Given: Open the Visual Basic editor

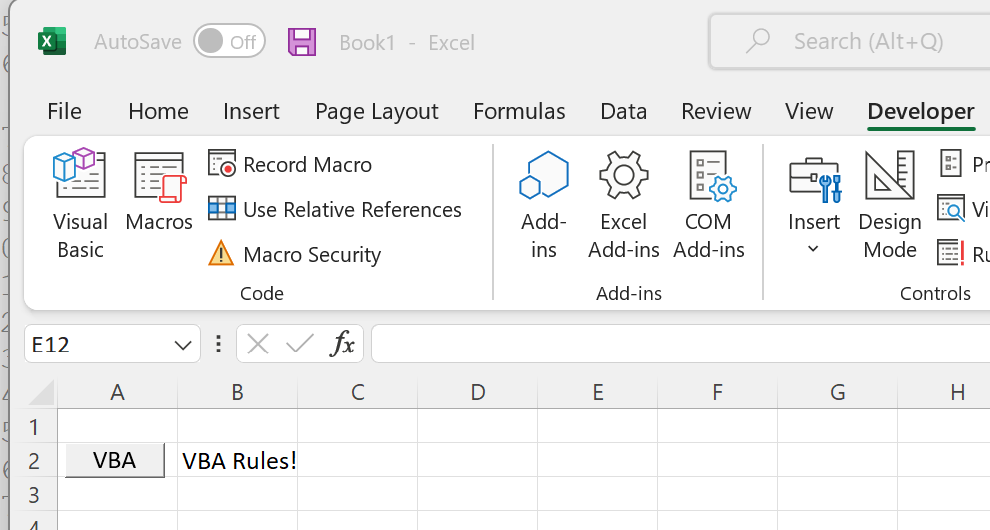Looking at the screenshot, I should coord(80,204).
